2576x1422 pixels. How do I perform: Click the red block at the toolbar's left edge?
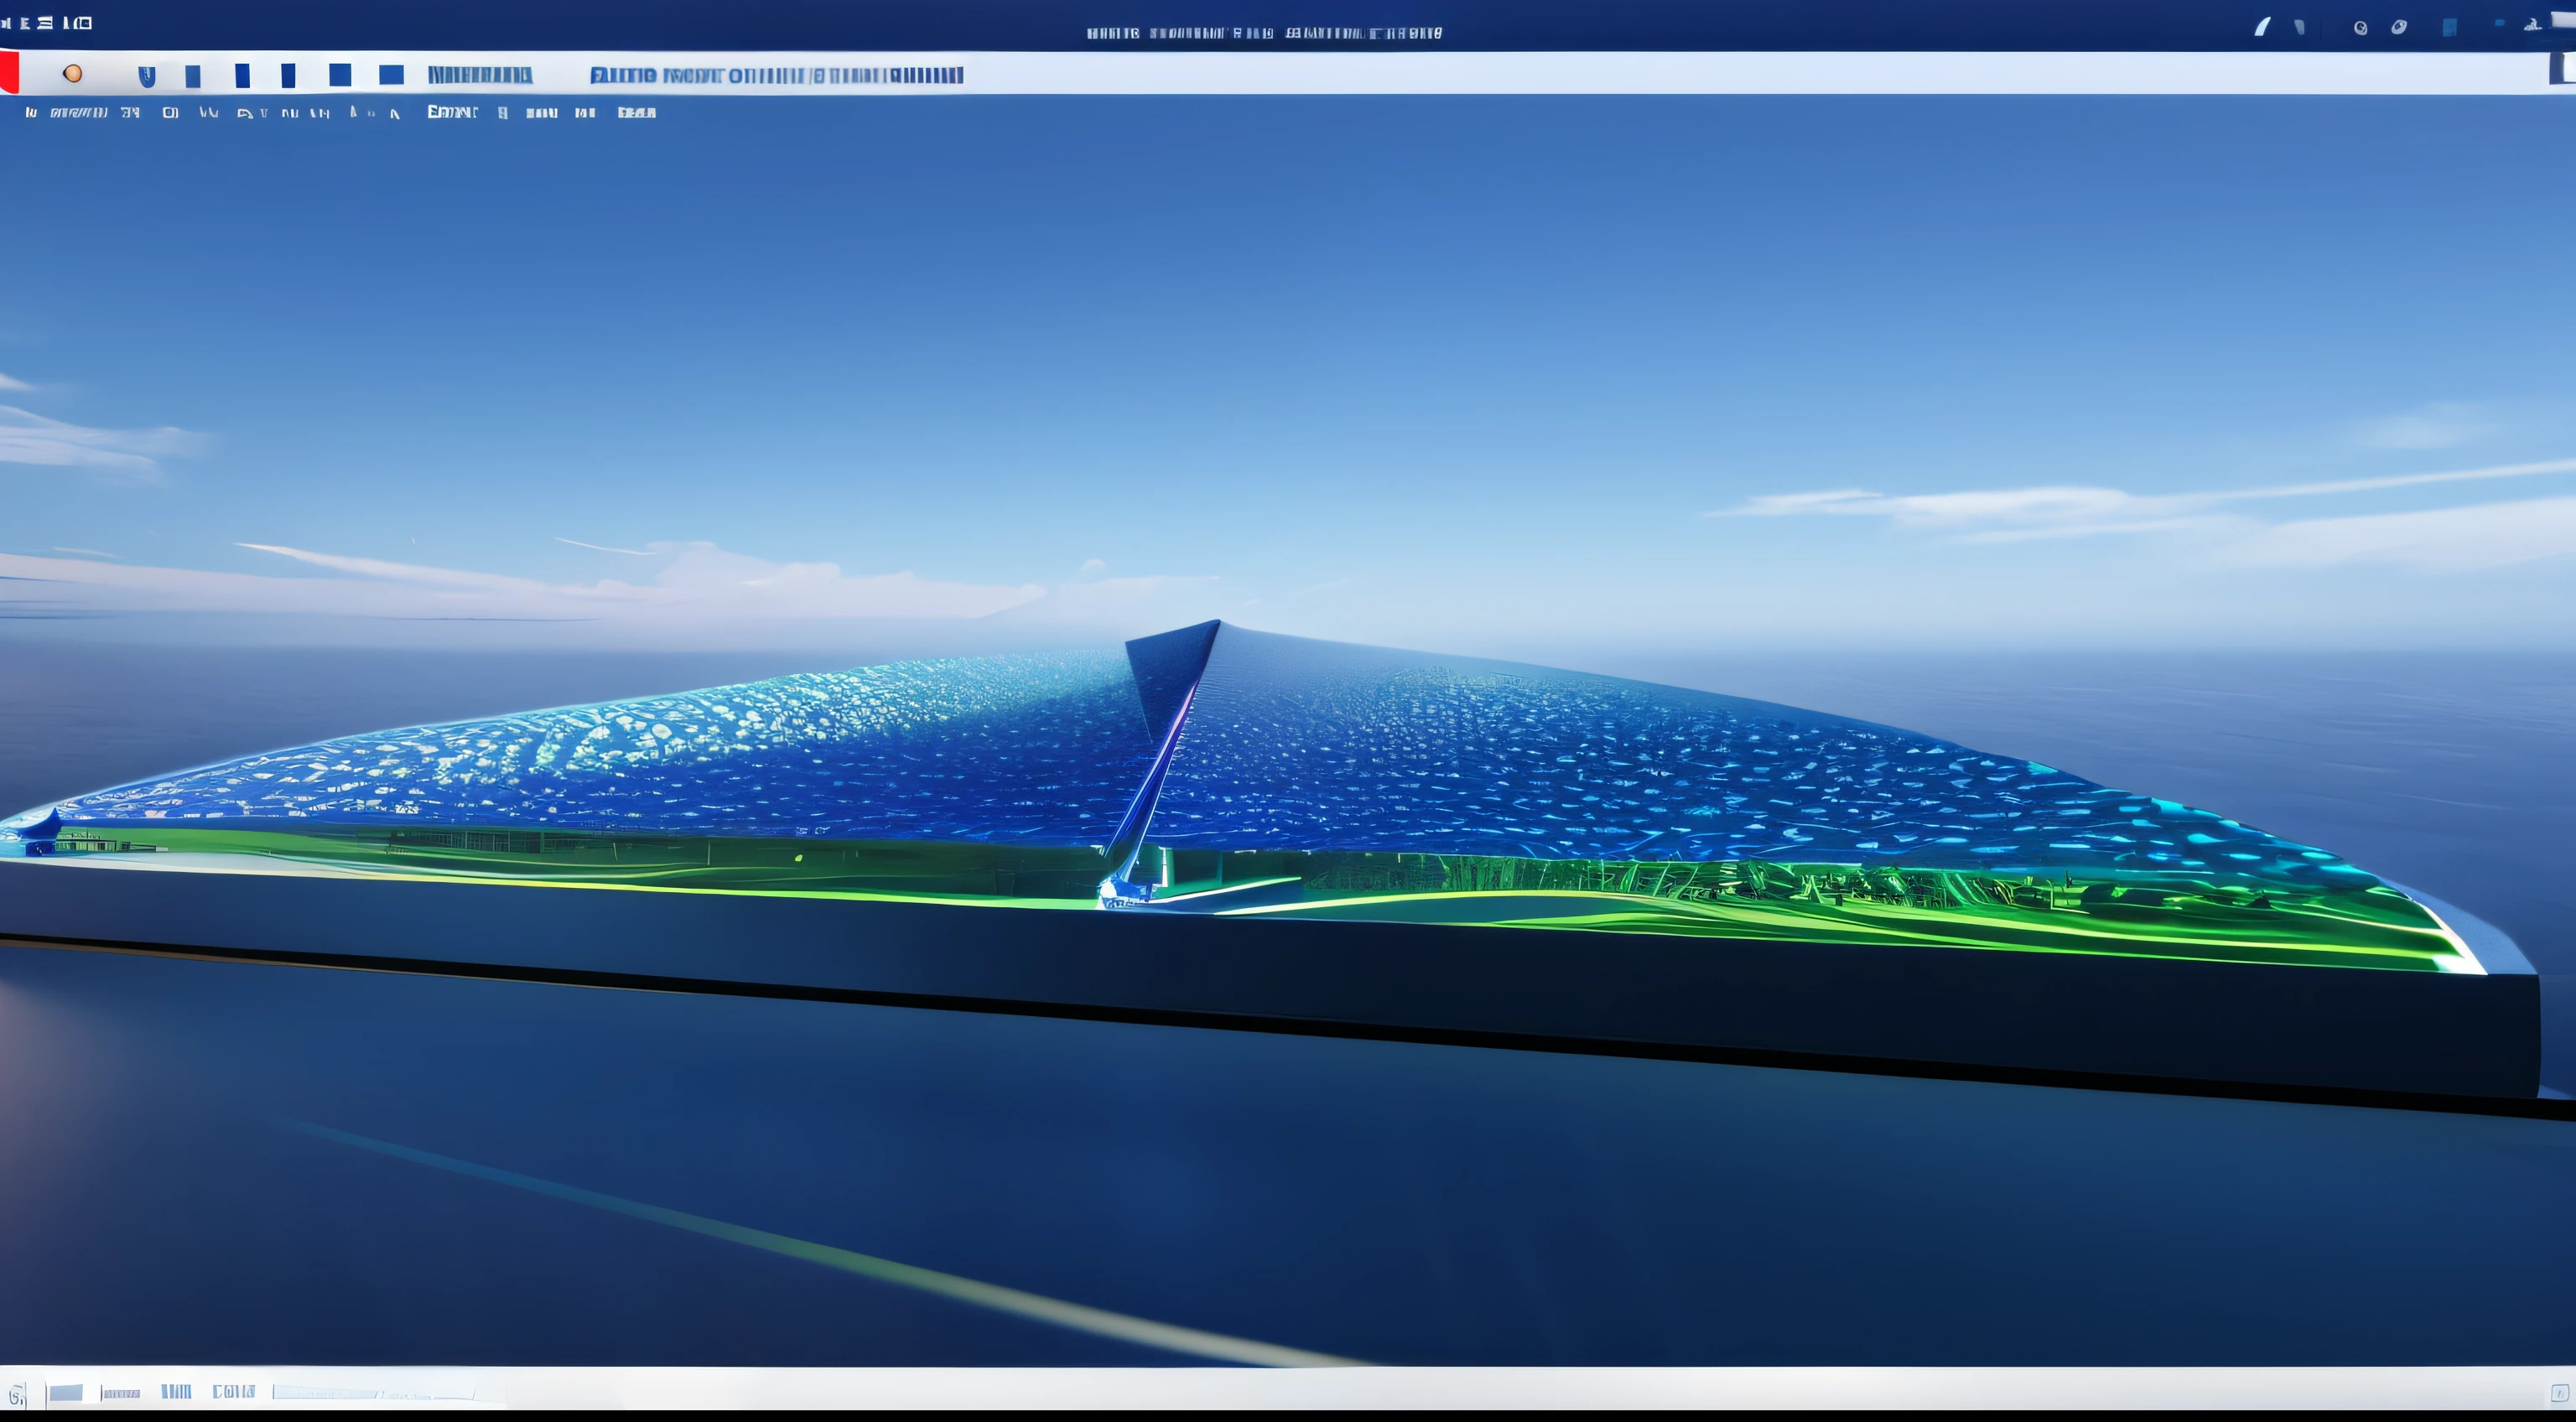pos(8,72)
